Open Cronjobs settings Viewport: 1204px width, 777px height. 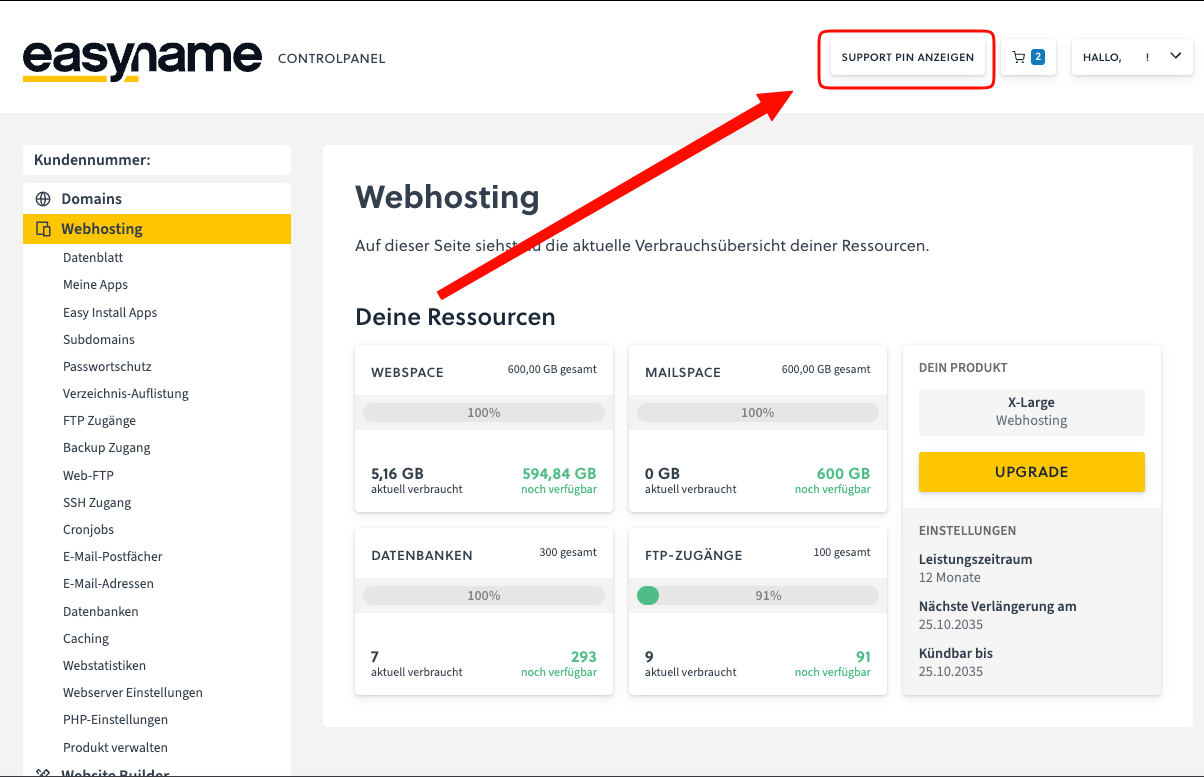pyautogui.click(x=88, y=529)
